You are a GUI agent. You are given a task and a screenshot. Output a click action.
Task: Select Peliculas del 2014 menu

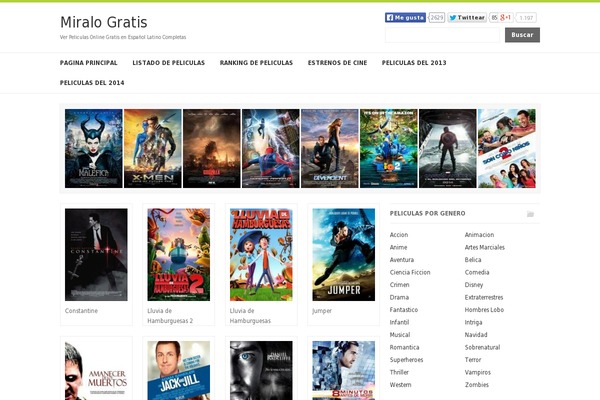pyautogui.click(x=92, y=83)
